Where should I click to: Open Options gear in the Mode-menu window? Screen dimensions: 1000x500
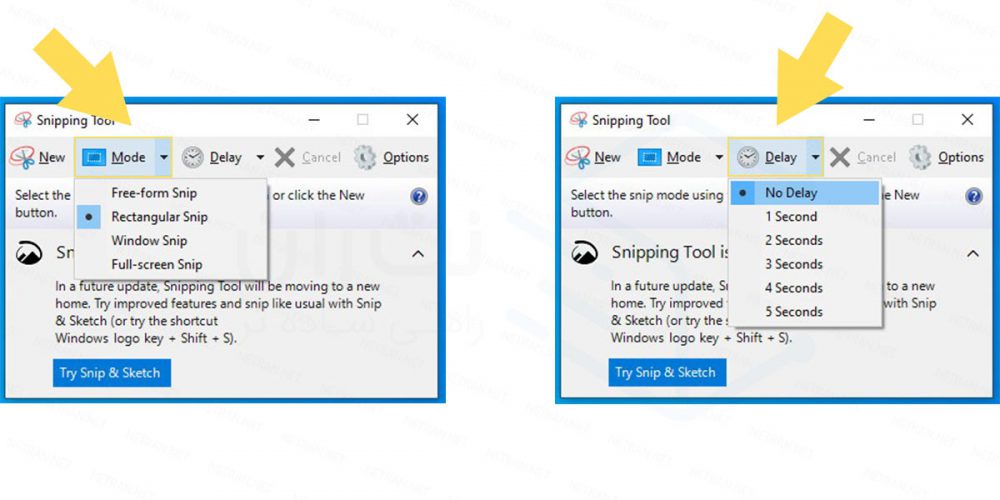coord(366,157)
